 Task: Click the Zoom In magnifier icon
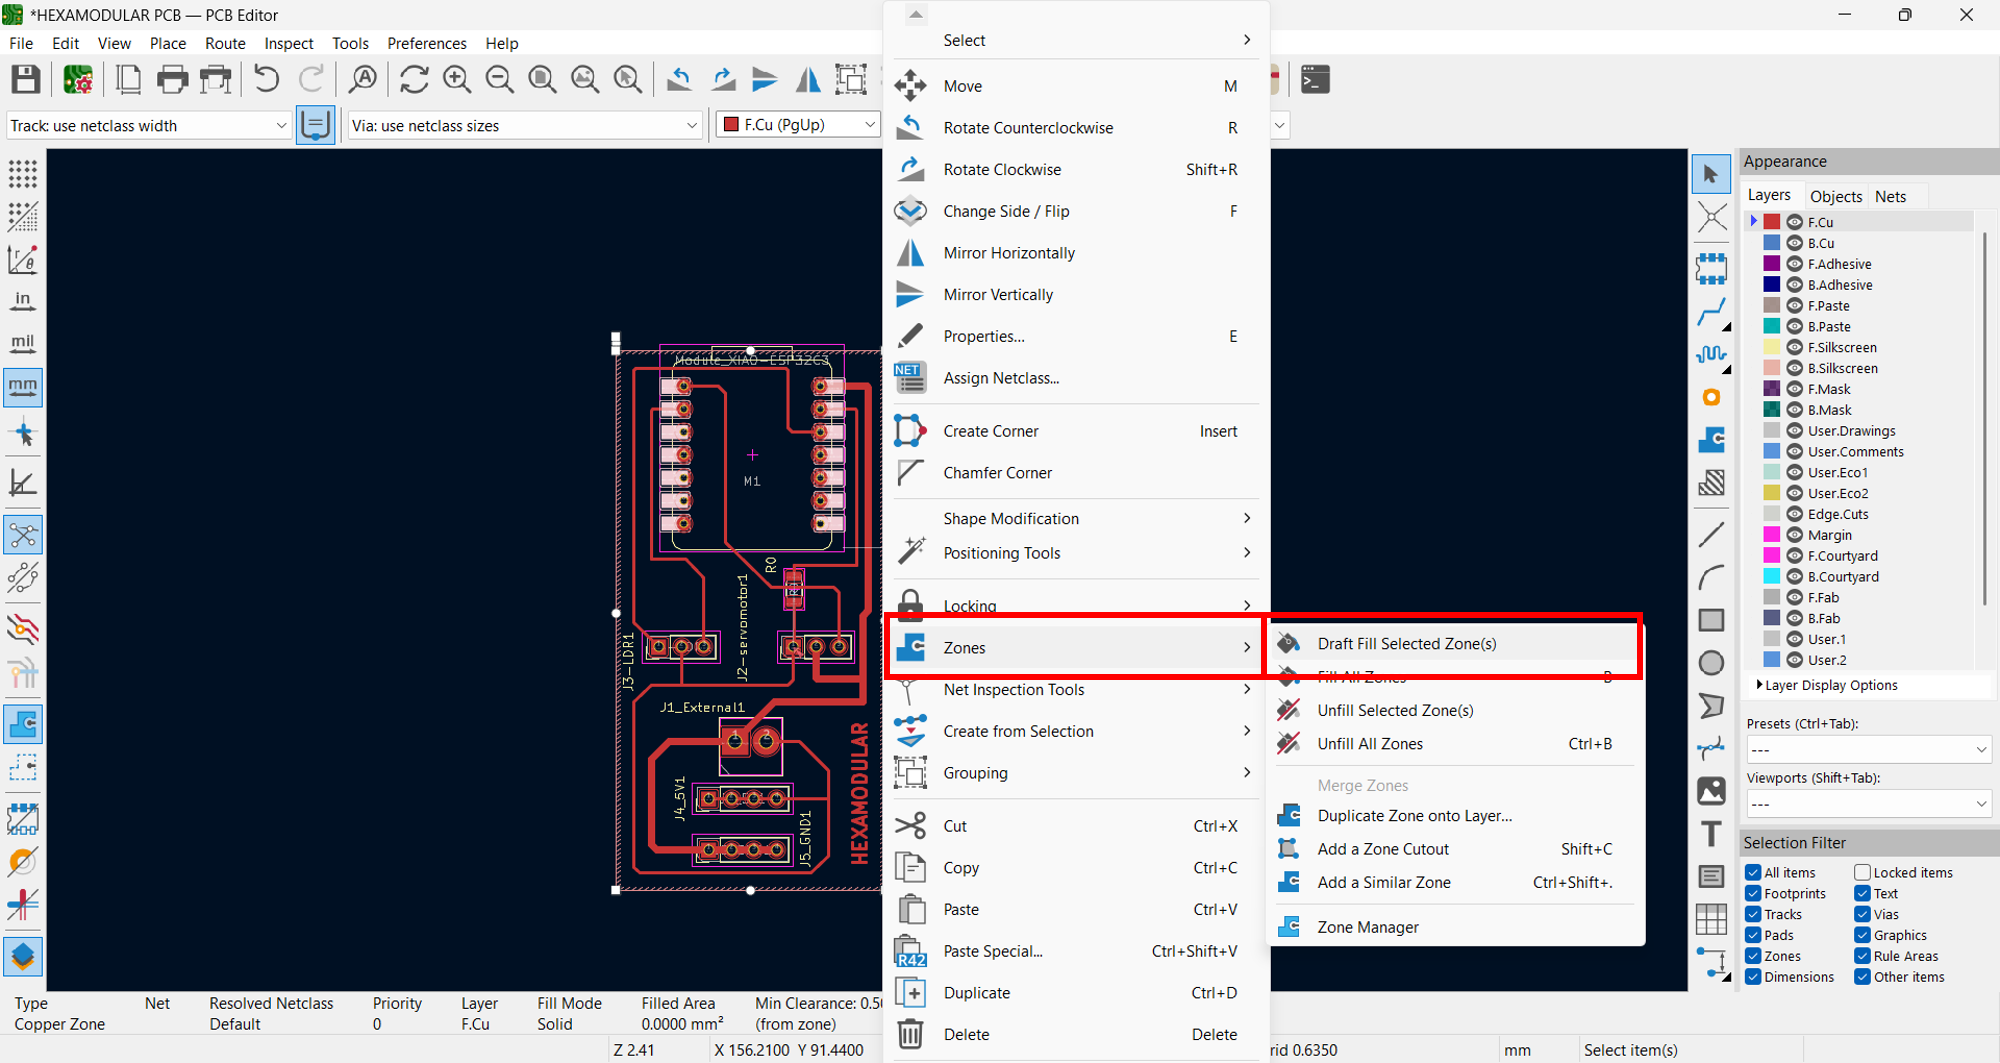tap(457, 79)
